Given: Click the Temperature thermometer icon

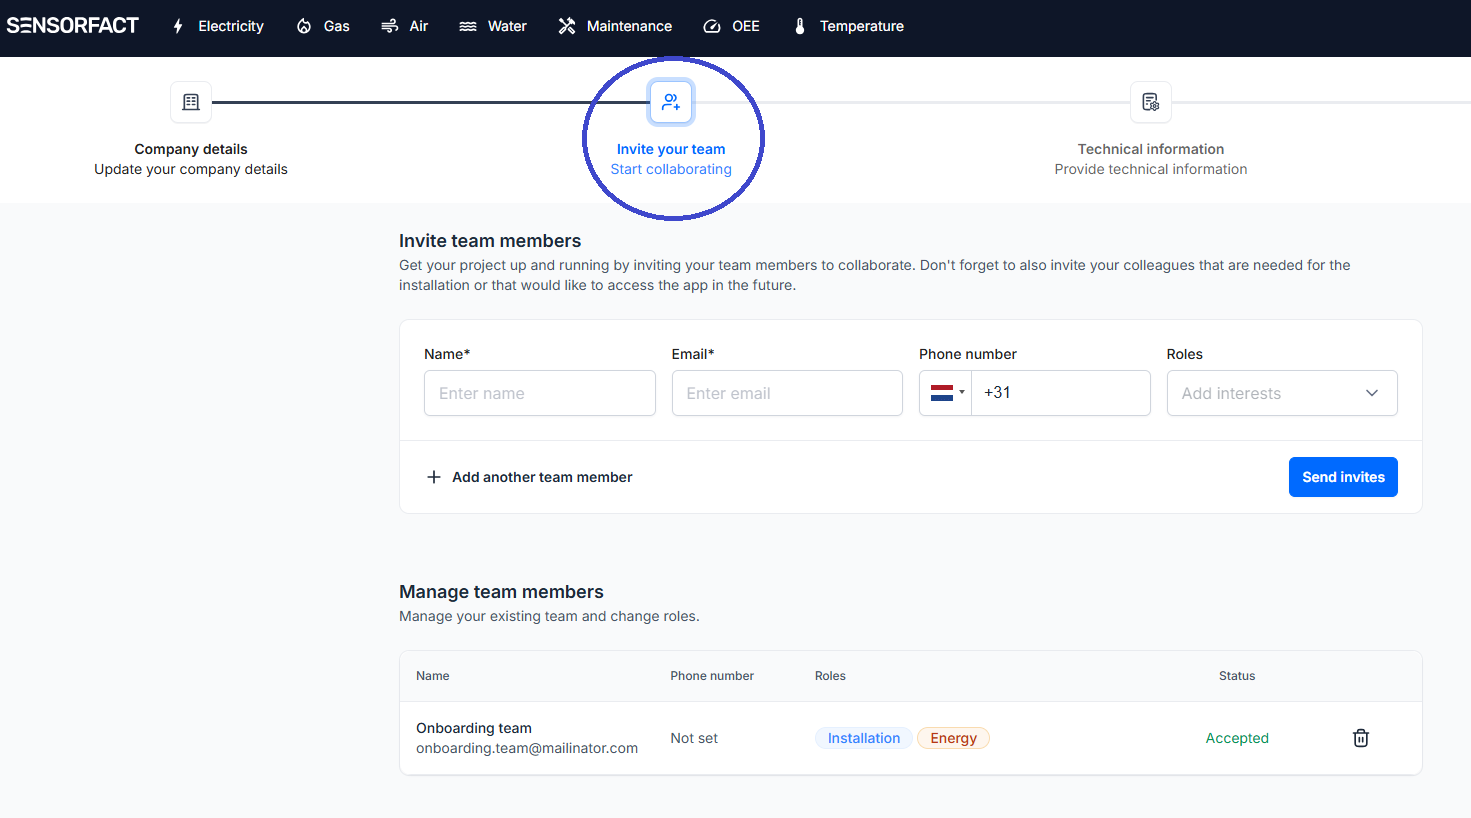Looking at the screenshot, I should pyautogui.click(x=800, y=26).
